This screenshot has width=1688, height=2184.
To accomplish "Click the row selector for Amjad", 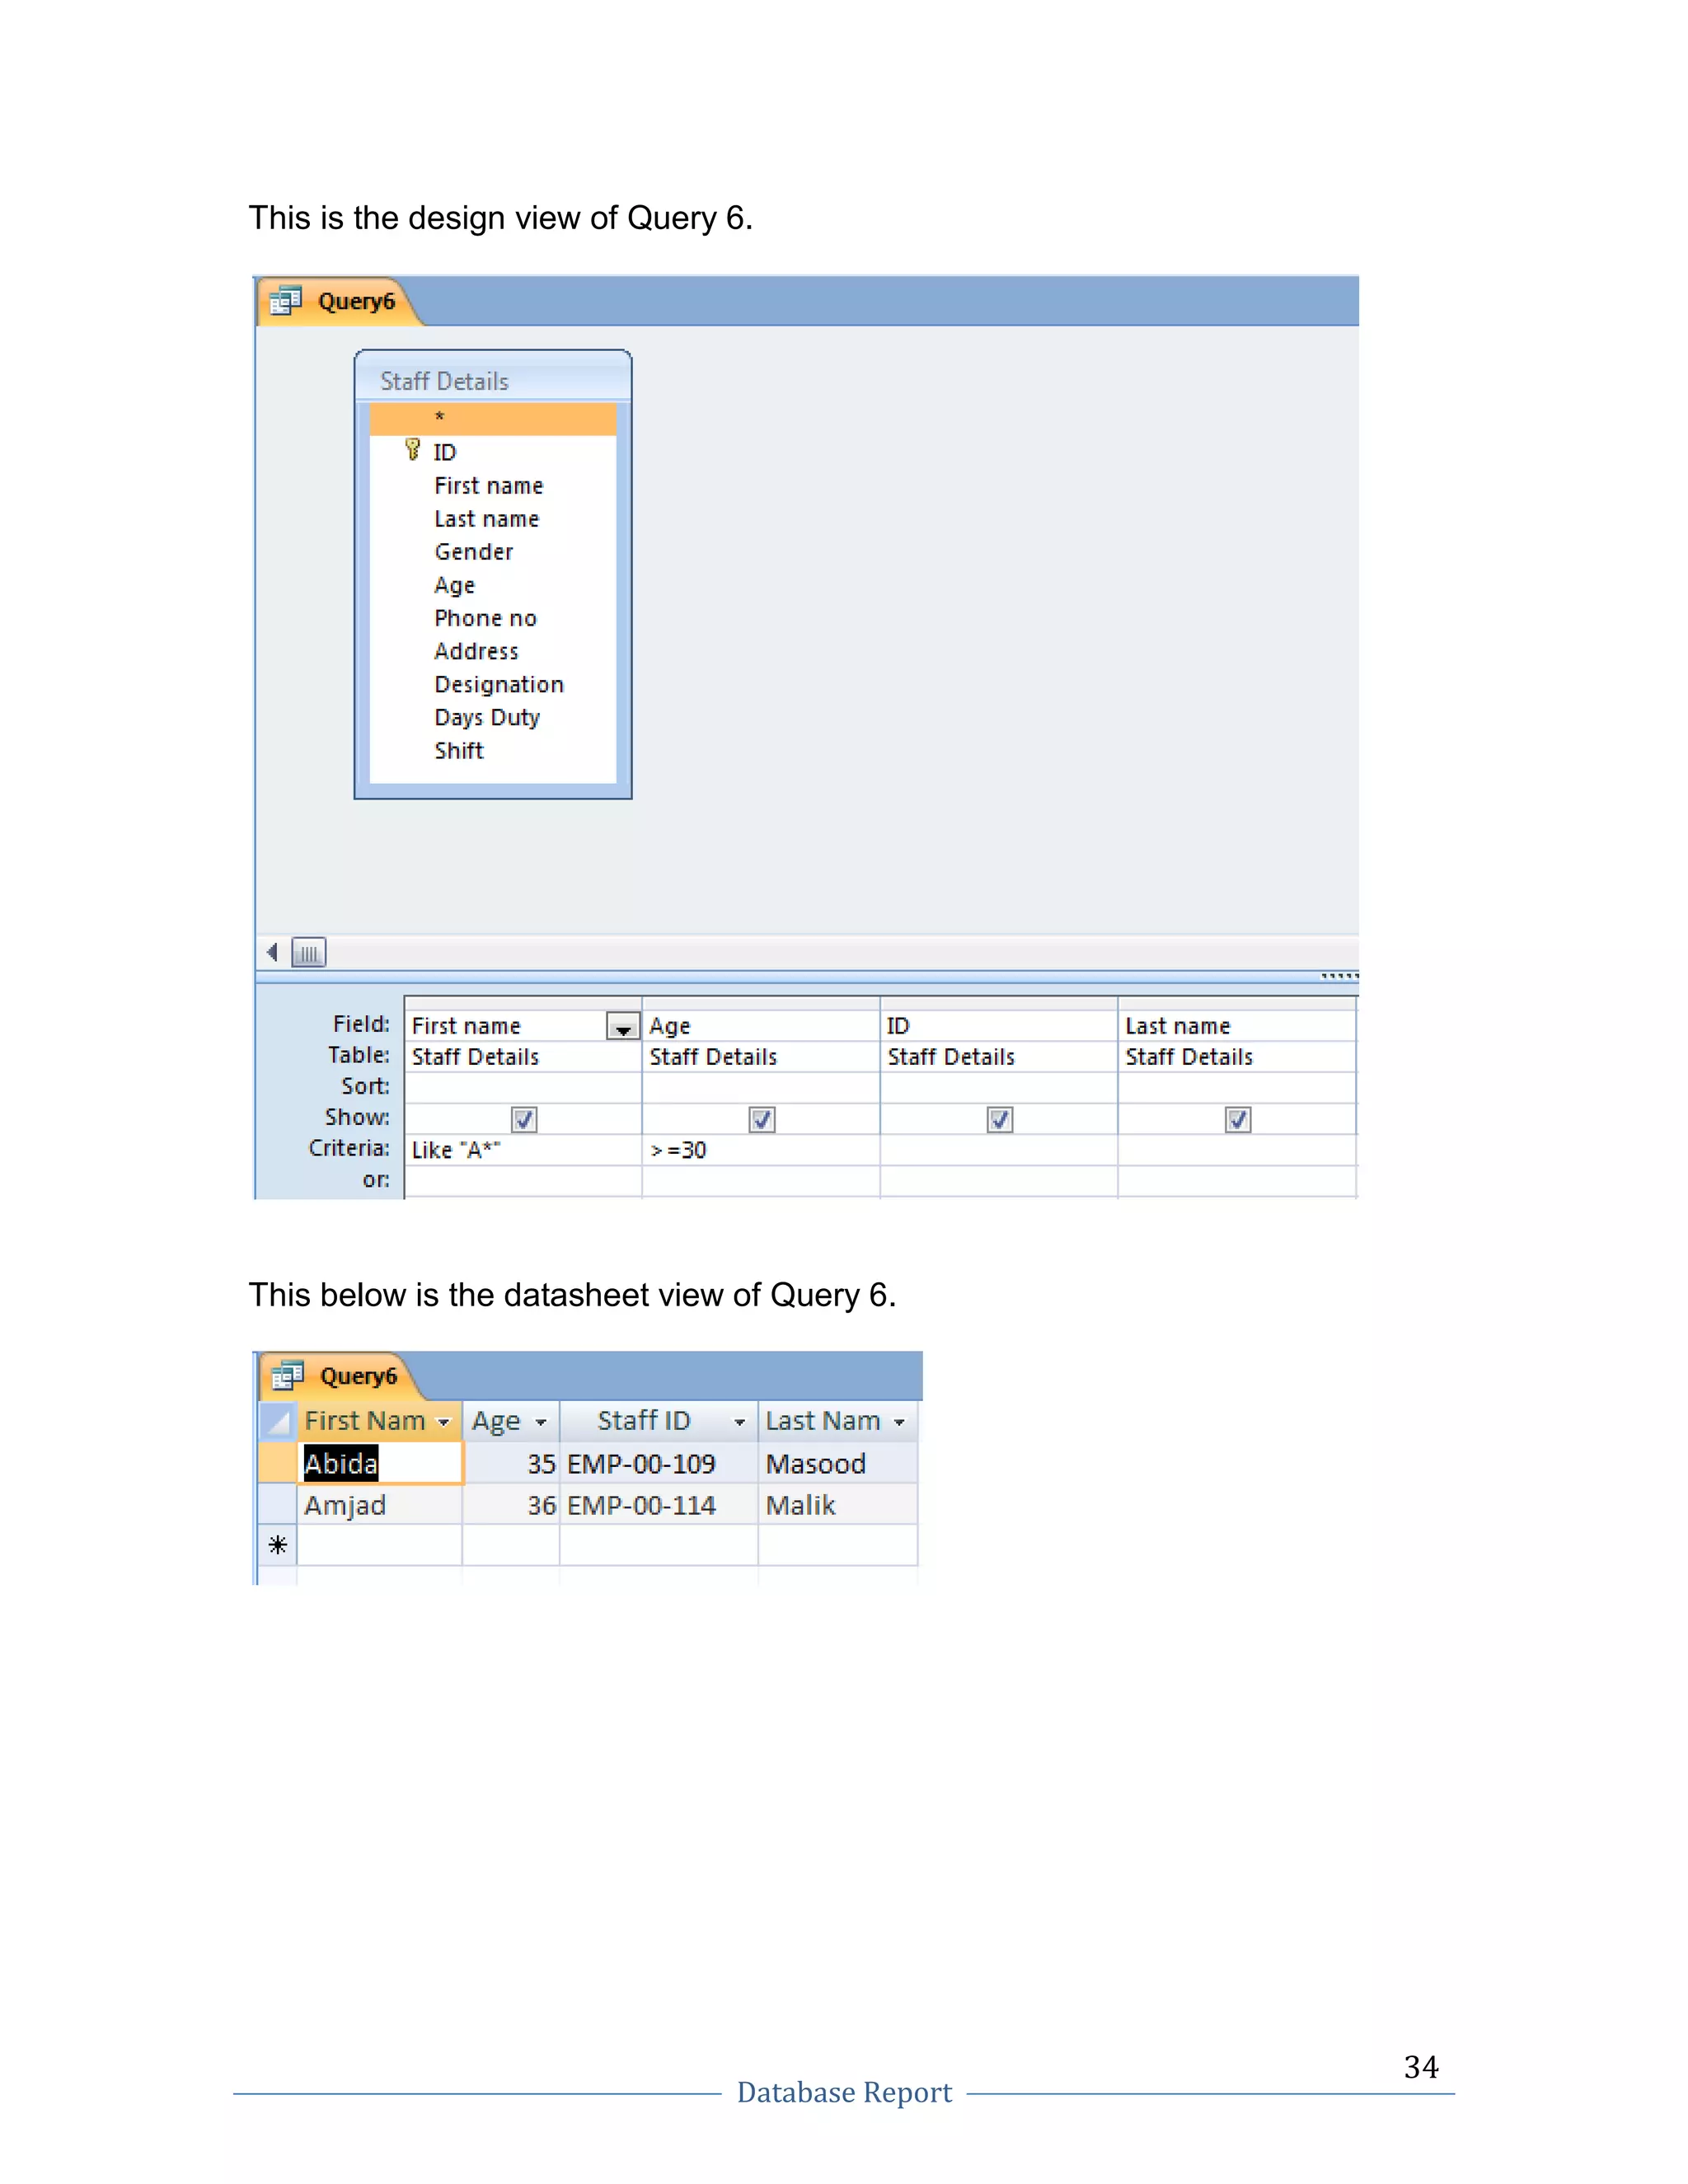I will (x=278, y=1505).
